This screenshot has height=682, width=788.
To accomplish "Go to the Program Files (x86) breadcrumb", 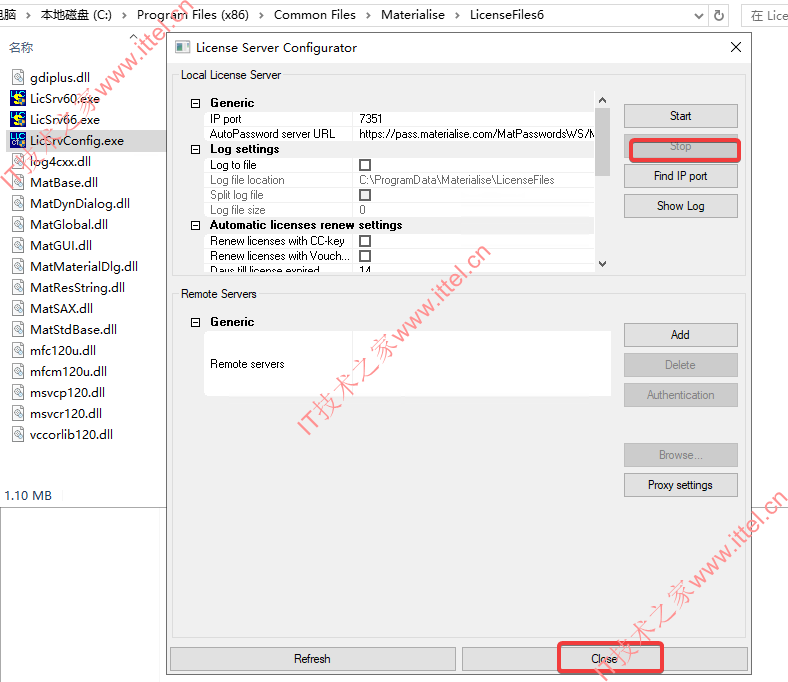I will click(193, 15).
